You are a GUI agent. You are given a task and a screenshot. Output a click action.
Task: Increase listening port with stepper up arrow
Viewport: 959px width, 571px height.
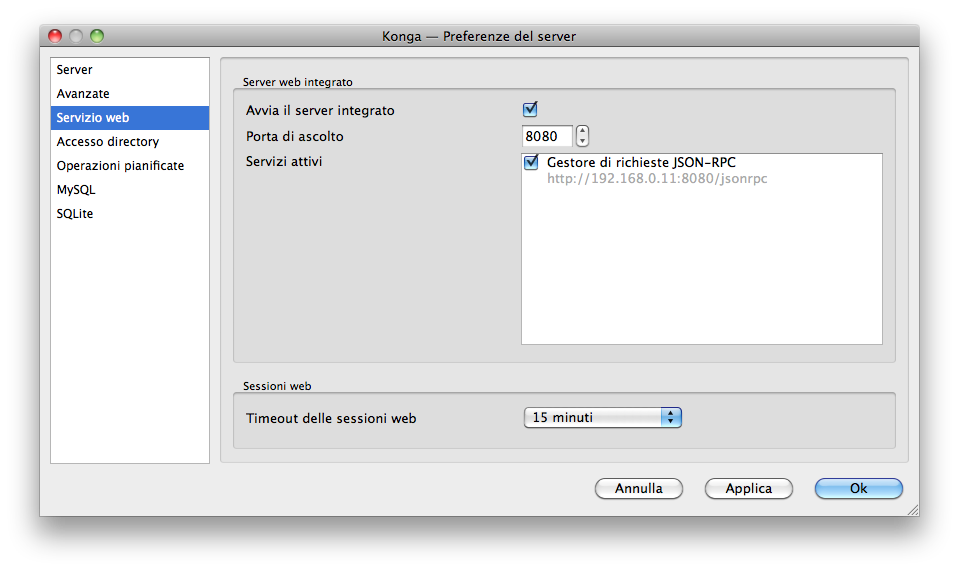[583, 131]
